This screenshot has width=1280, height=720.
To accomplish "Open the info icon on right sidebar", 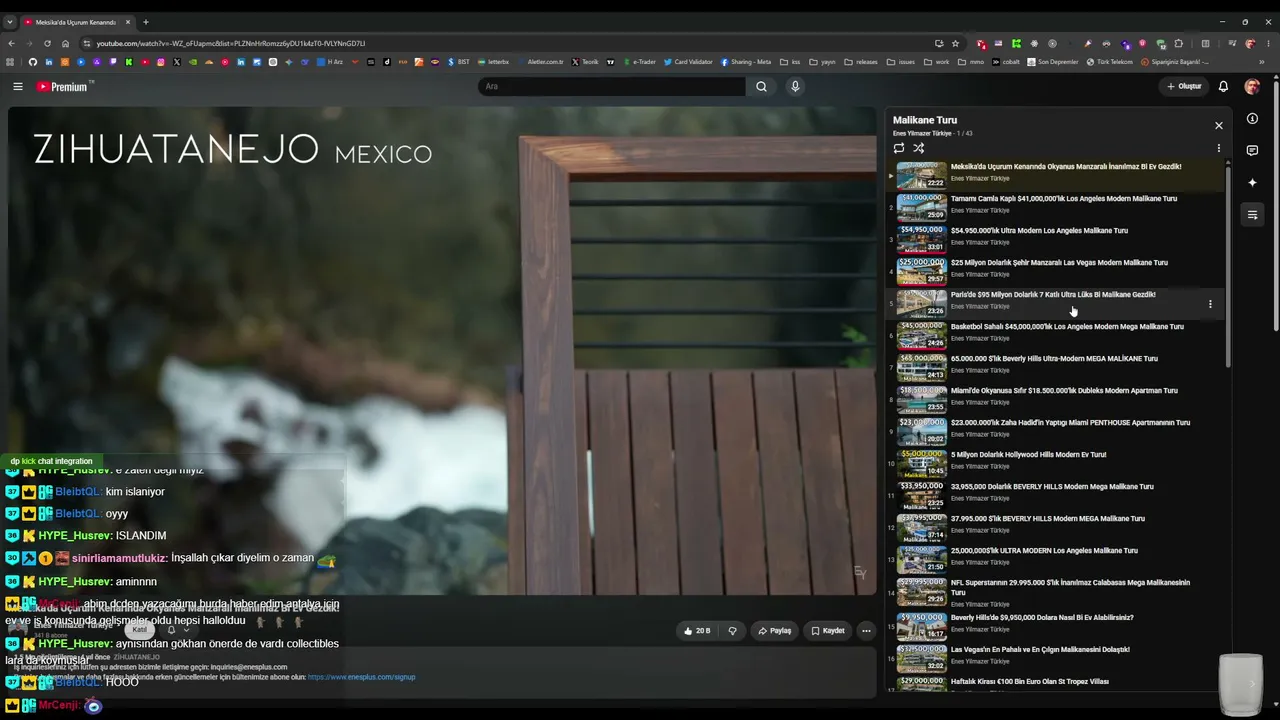I will point(1252,119).
